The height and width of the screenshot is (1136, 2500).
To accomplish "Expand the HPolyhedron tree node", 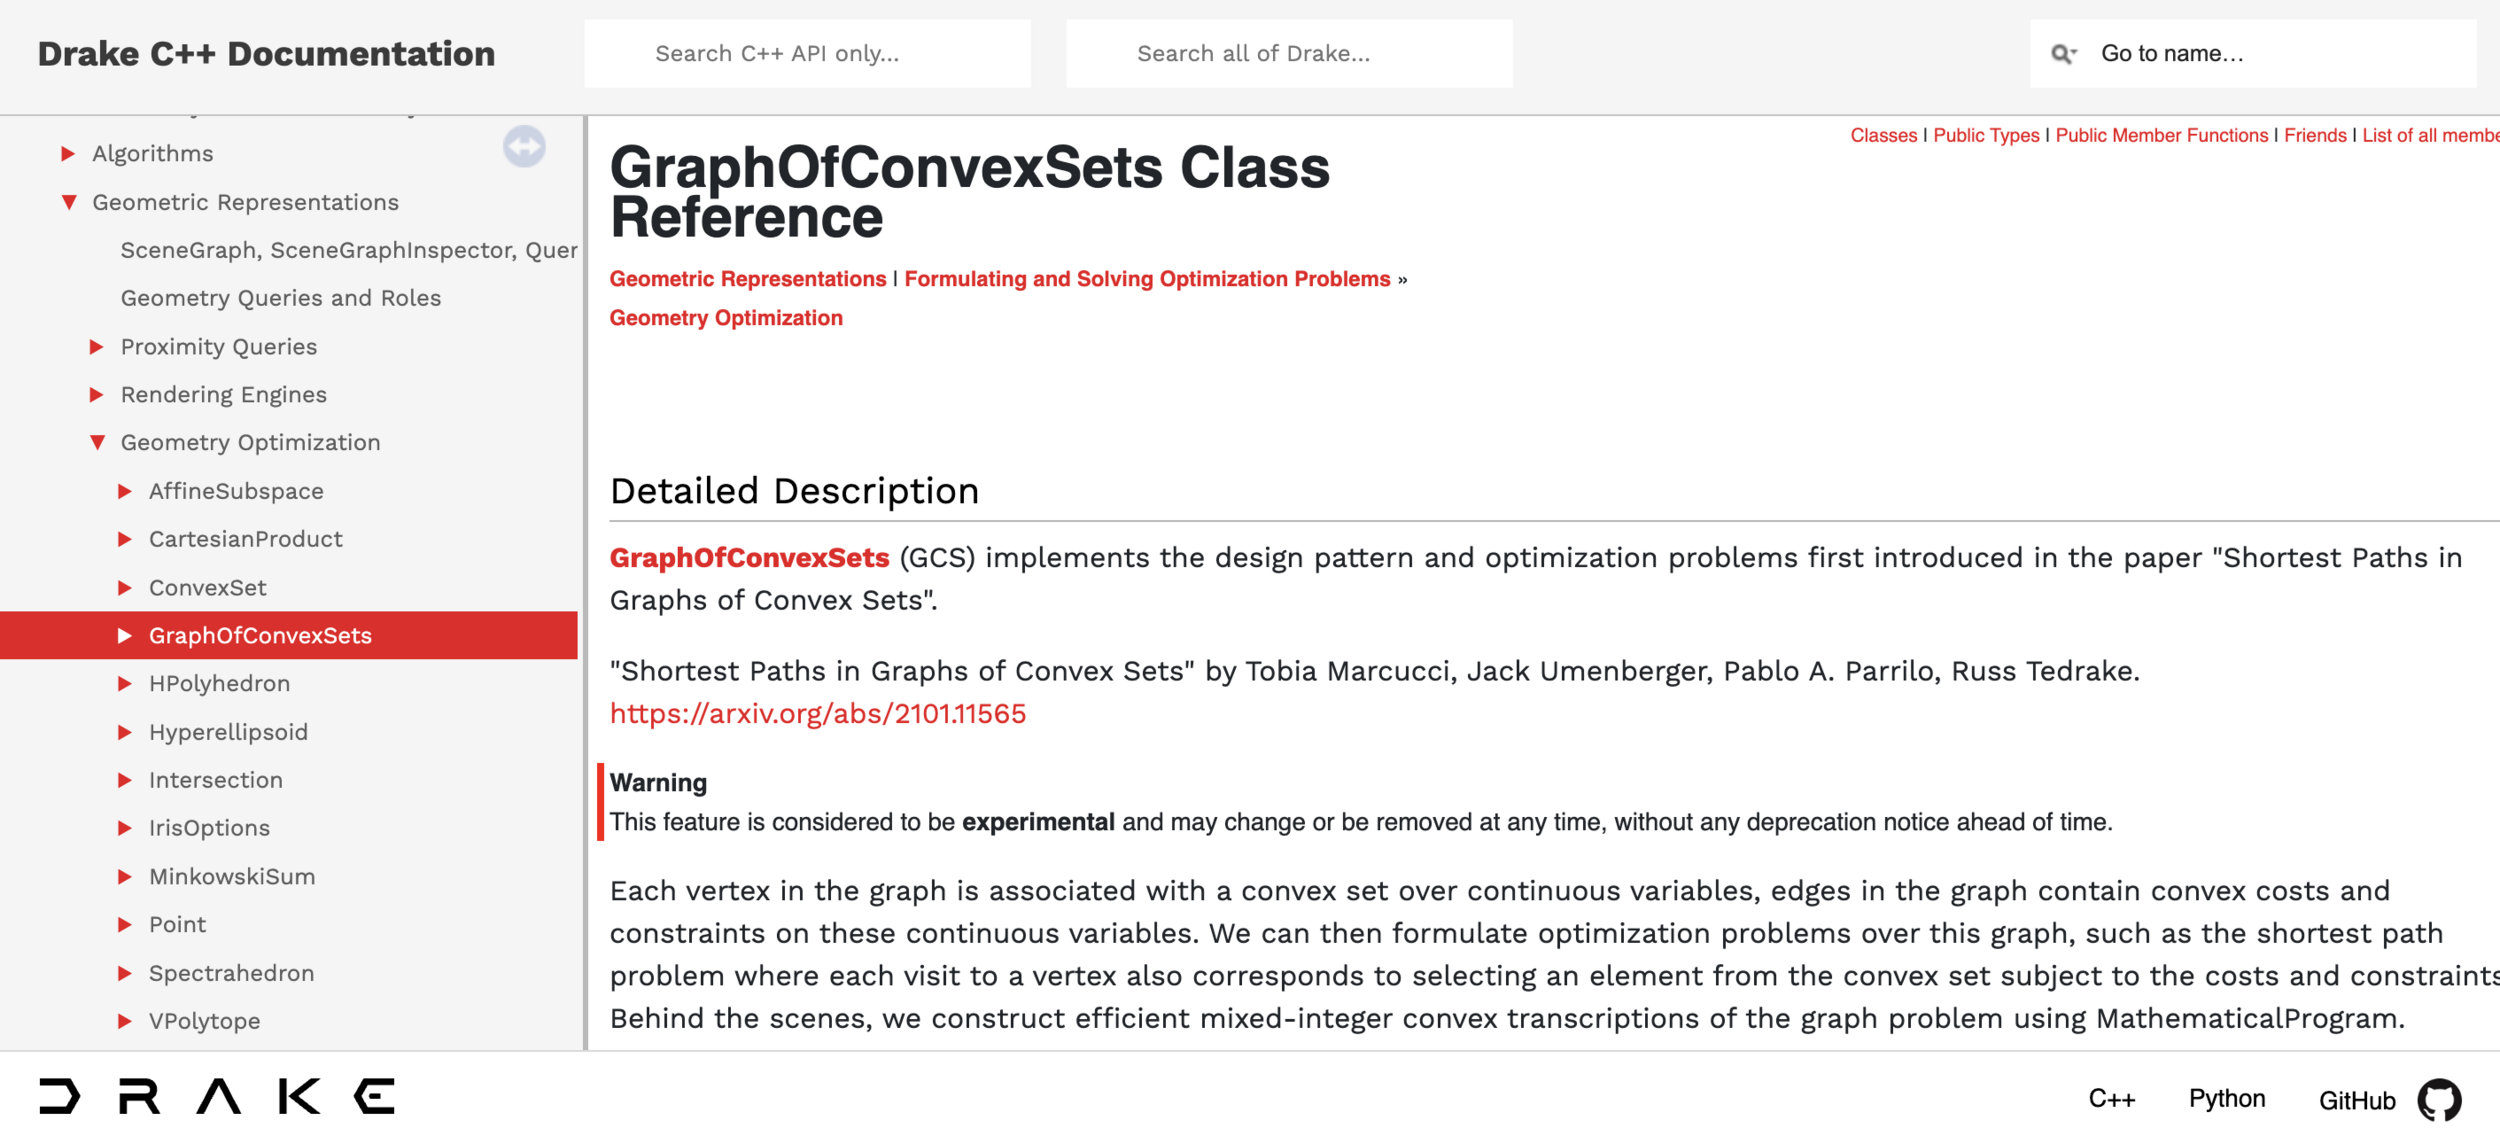I will coord(125,684).
